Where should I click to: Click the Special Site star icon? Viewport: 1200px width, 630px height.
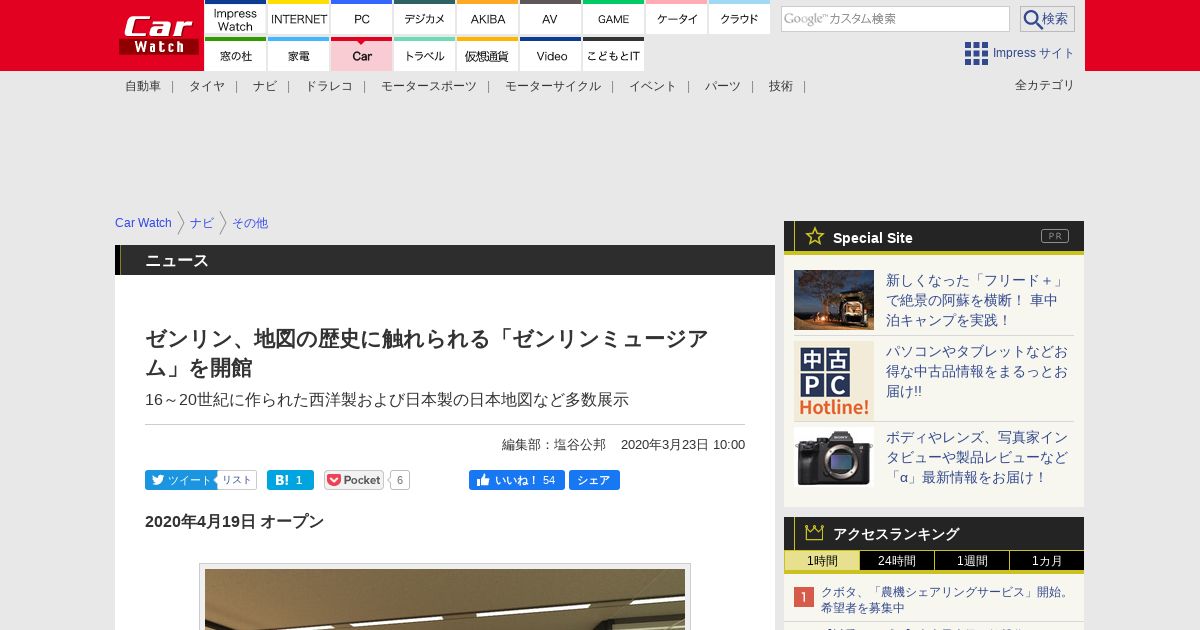pyautogui.click(x=815, y=236)
